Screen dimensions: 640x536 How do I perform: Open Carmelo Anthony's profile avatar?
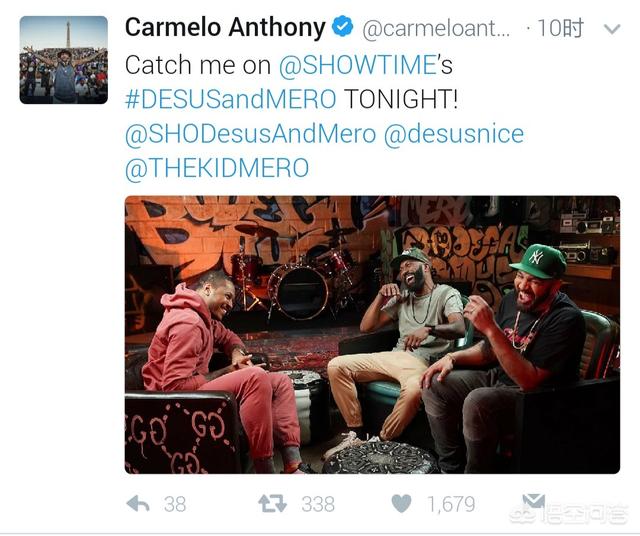[64, 60]
